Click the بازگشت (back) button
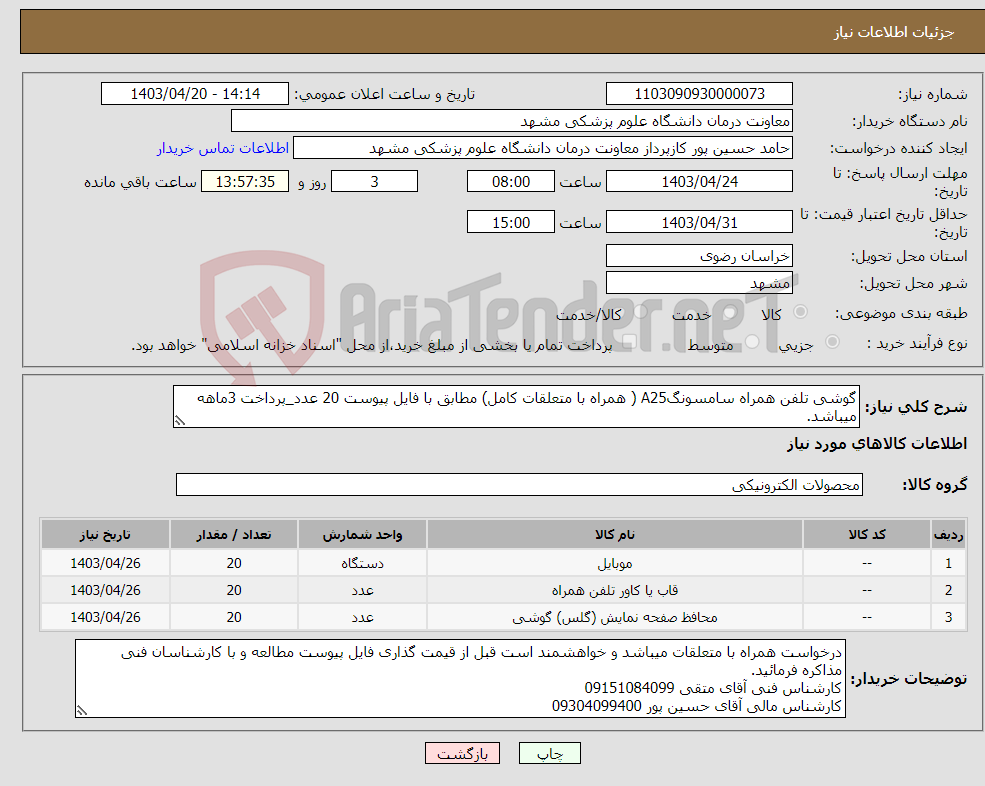 point(462,753)
